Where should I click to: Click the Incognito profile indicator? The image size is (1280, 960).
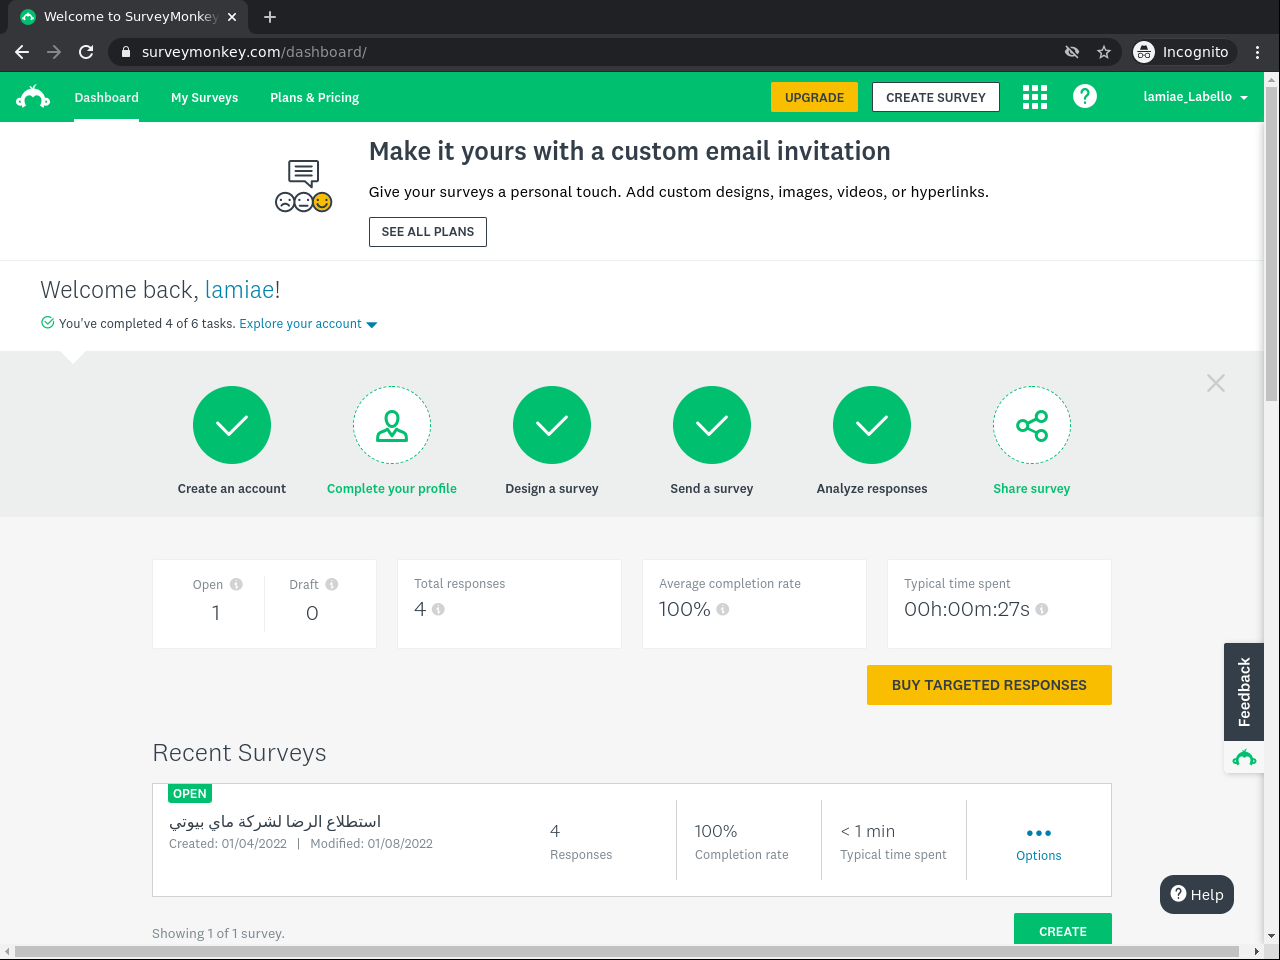(1183, 52)
